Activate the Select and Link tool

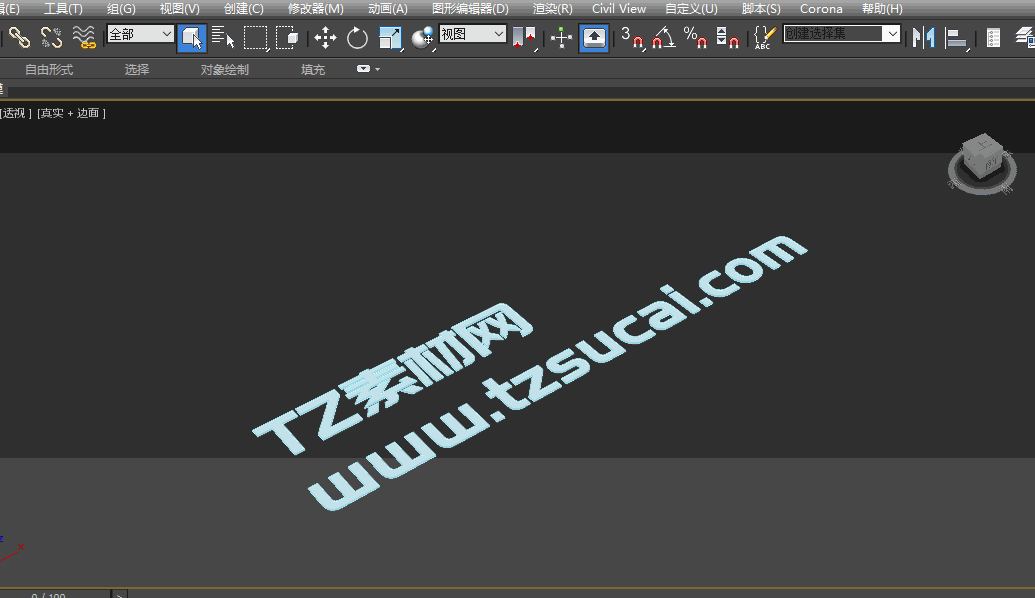pyautogui.click(x=20, y=38)
